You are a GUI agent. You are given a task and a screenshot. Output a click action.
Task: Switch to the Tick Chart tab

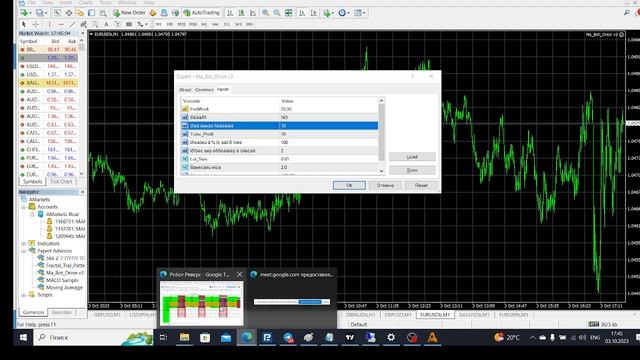click(61, 182)
